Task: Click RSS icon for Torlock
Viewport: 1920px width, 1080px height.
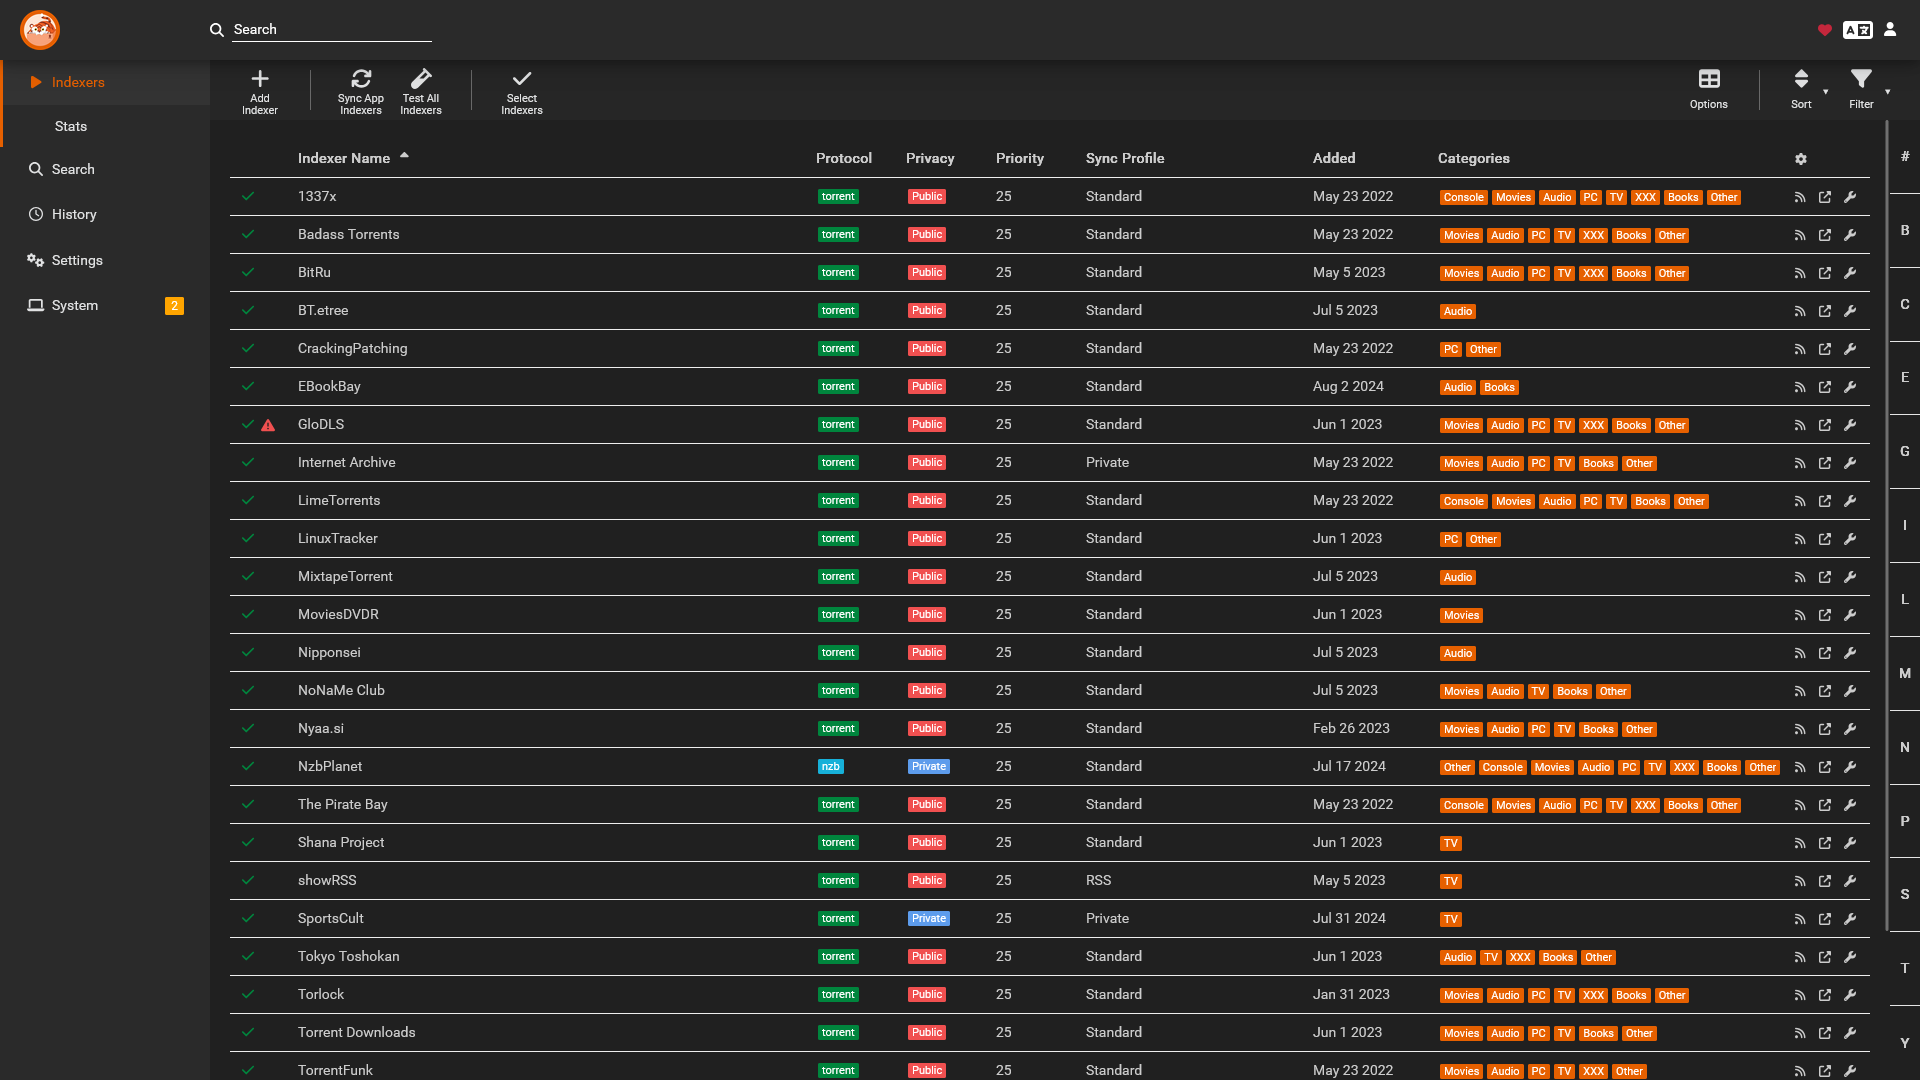Action: coord(1800,995)
